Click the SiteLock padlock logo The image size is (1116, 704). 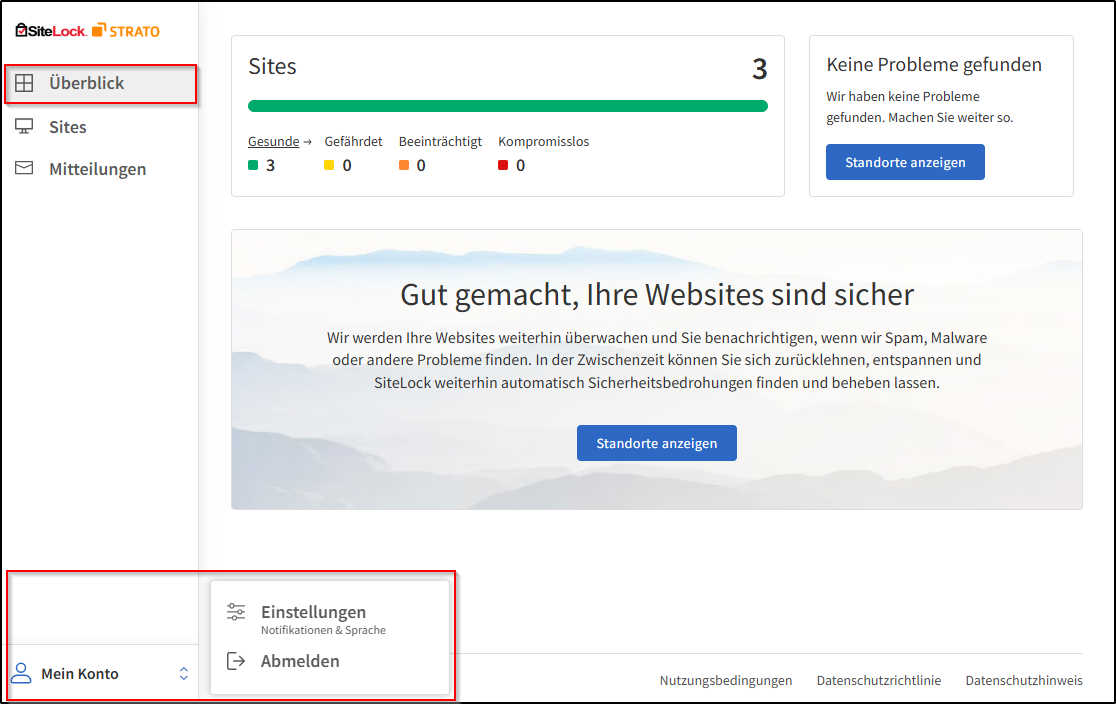(x=22, y=30)
